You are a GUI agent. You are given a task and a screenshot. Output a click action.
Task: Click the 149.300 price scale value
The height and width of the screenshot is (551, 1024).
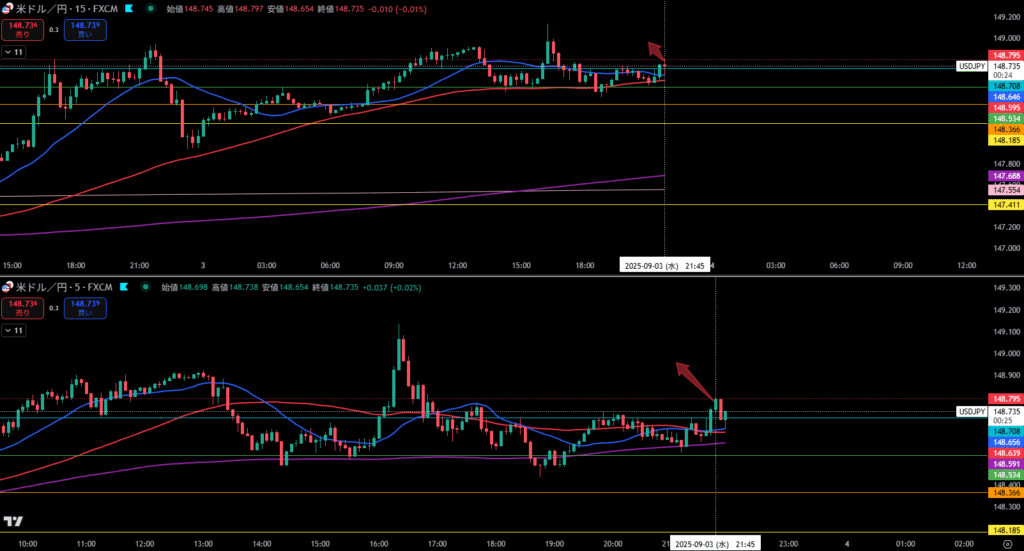[1006, 288]
